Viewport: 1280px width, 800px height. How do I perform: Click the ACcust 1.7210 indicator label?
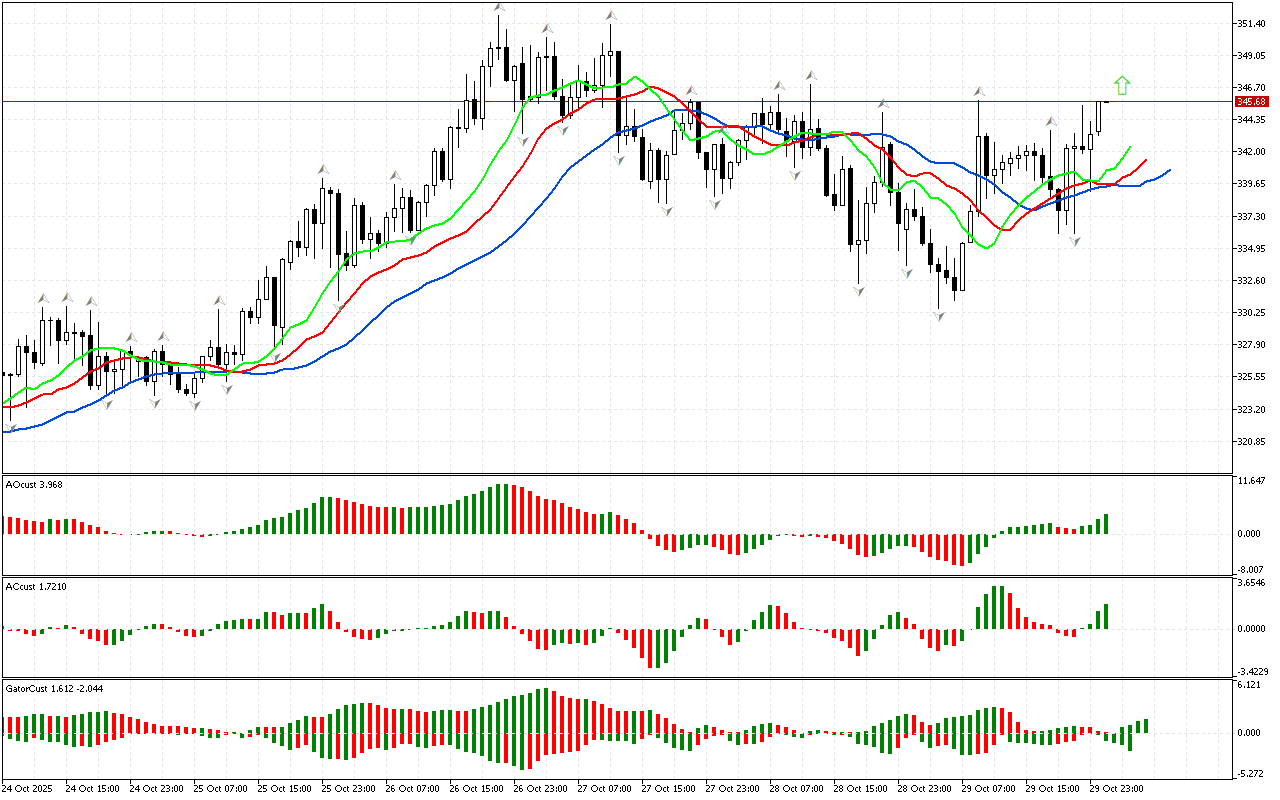[36, 586]
